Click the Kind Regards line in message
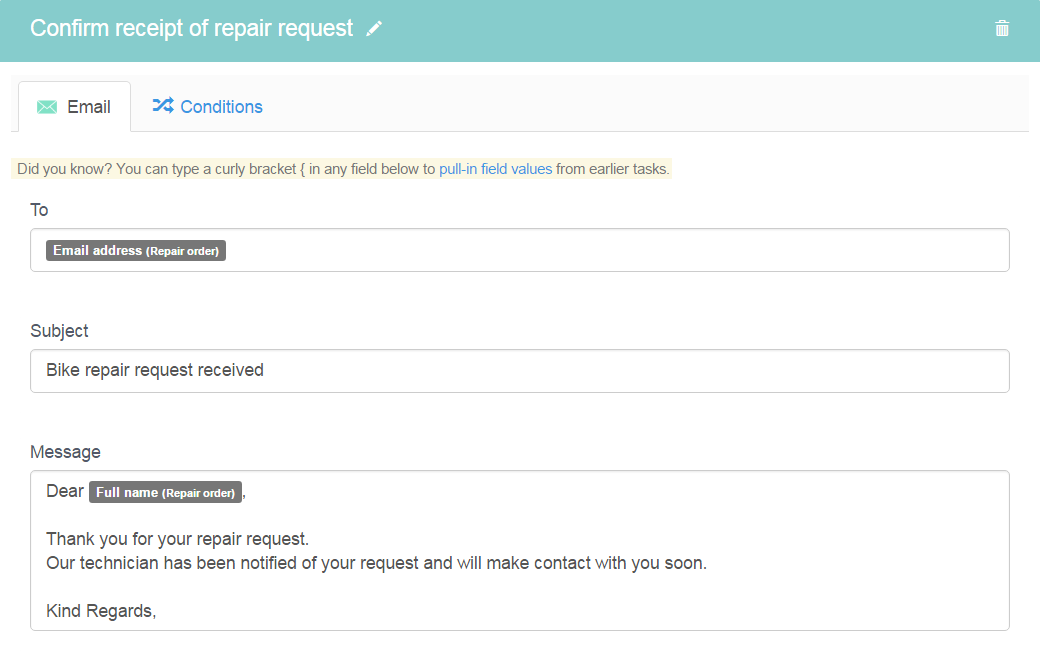The height and width of the screenshot is (667, 1040). point(101,611)
